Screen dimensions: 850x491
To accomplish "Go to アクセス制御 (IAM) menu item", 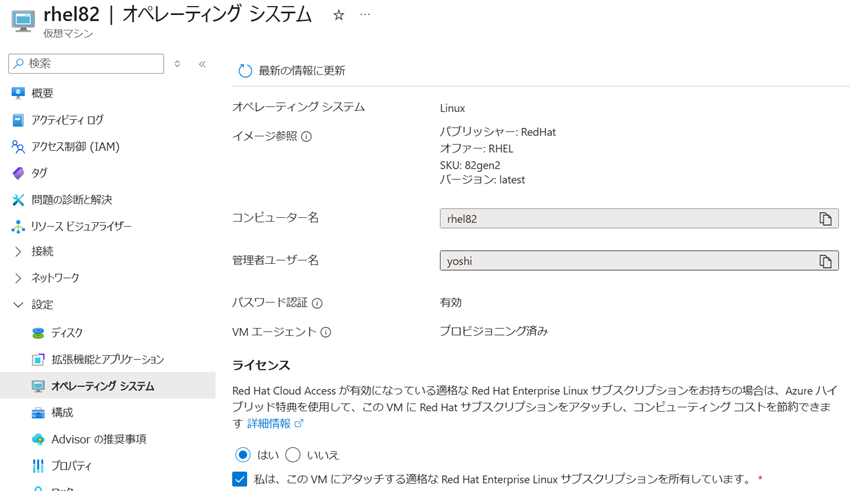I will tap(75, 146).
